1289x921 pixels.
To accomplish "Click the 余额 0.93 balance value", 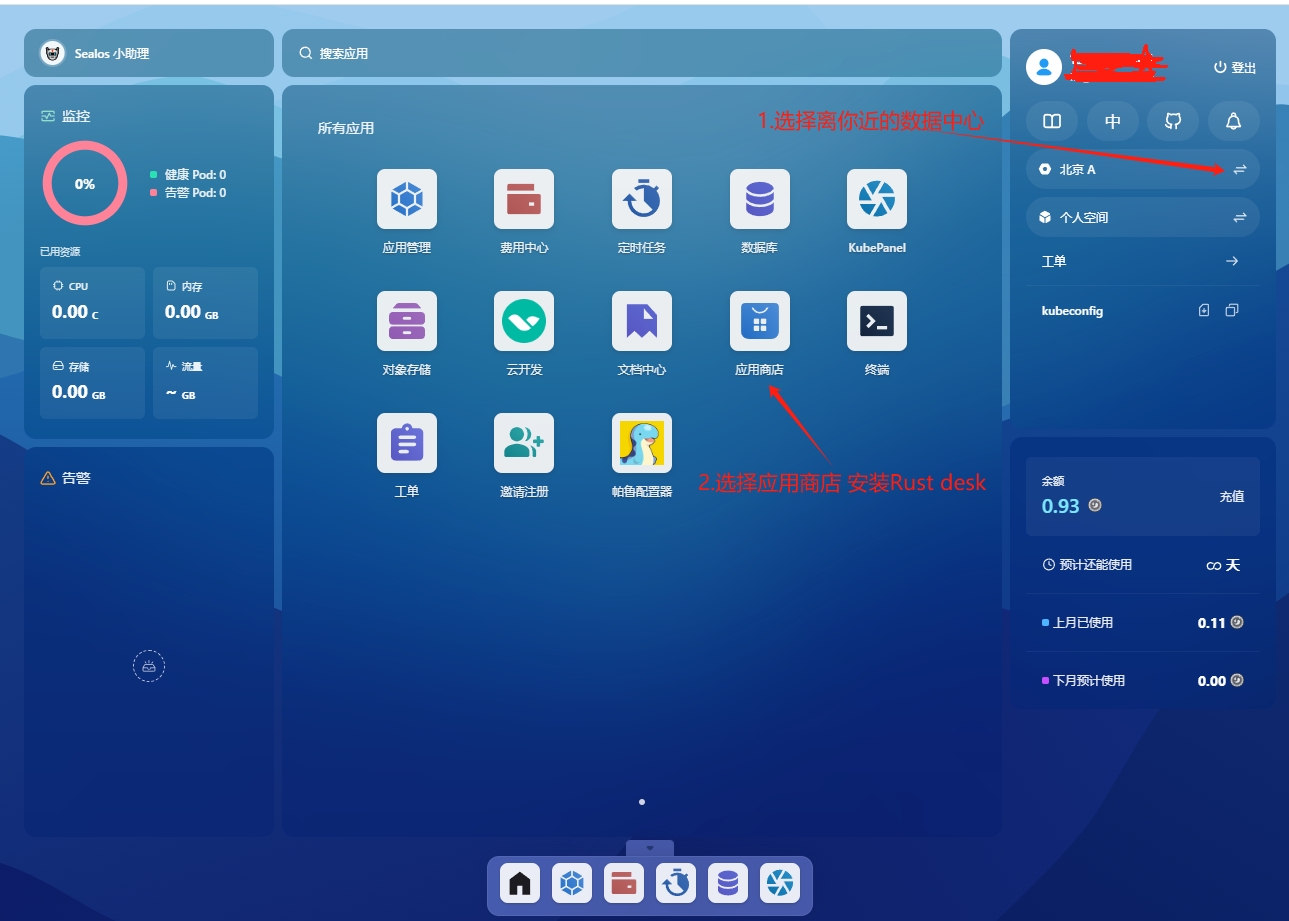I will pyautogui.click(x=1061, y=506).
